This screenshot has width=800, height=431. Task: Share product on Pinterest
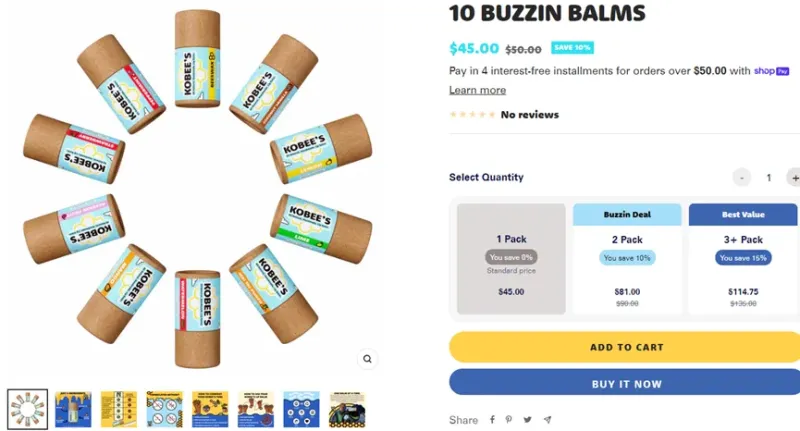(510, 420)
